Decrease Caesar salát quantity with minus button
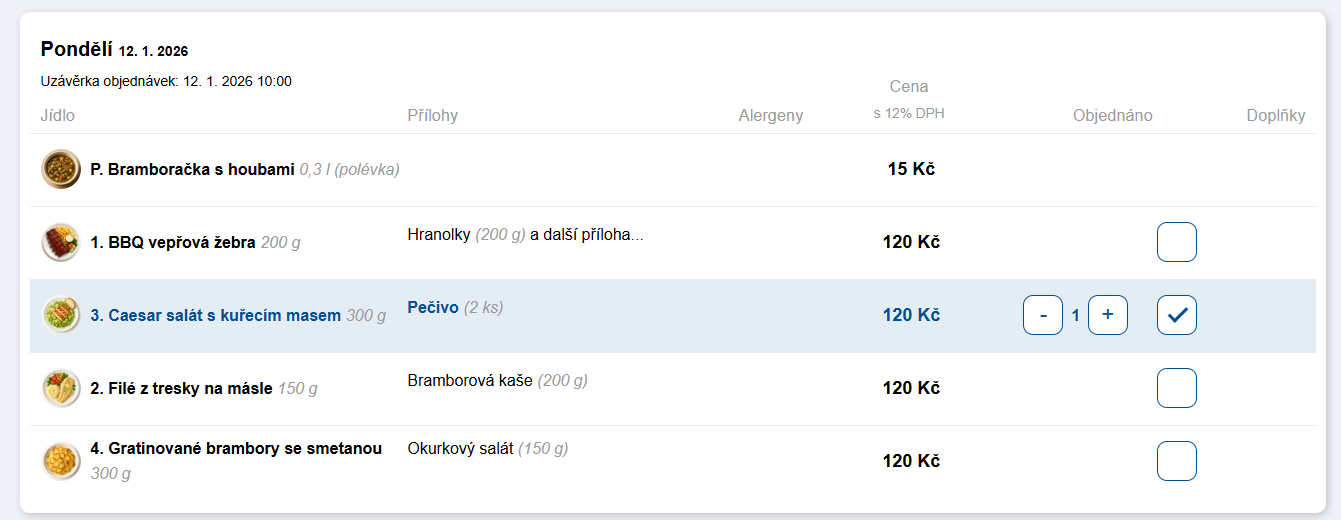 point(1043,315)
